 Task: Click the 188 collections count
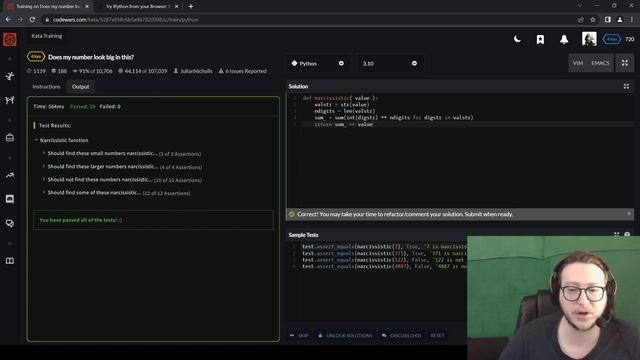tap(59, 71)
